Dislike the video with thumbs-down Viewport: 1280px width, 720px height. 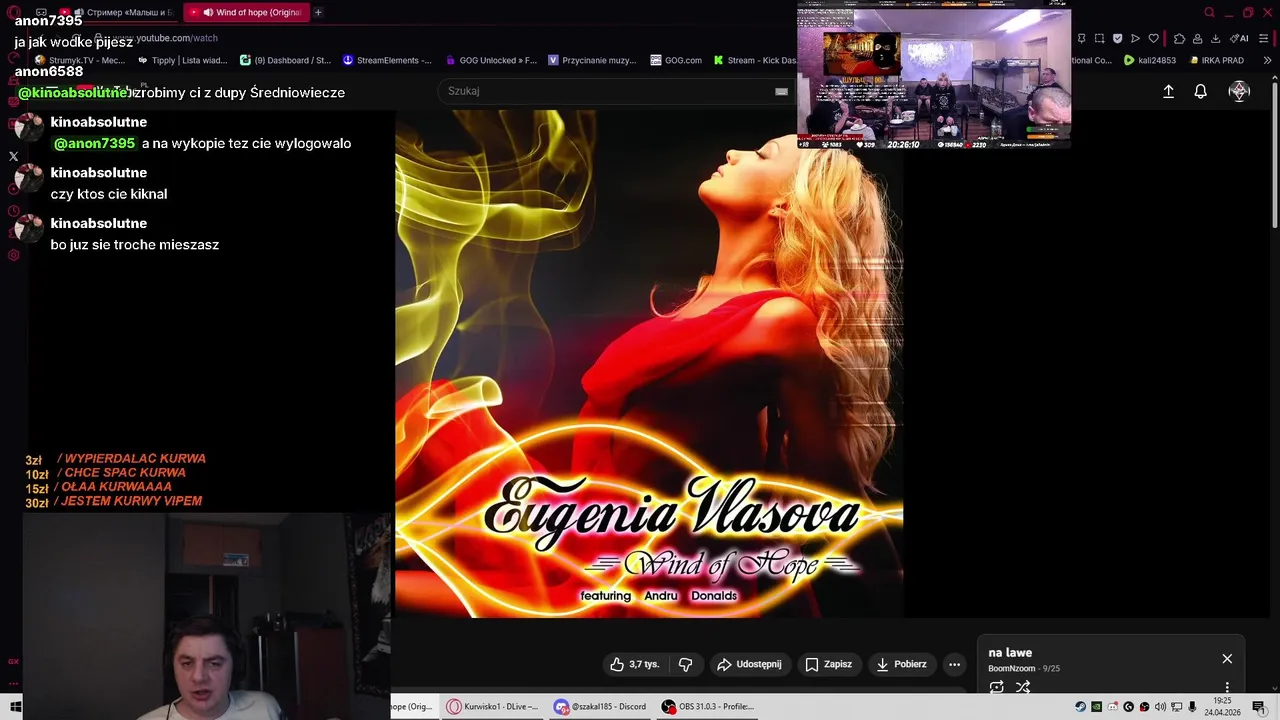(685, 664)
